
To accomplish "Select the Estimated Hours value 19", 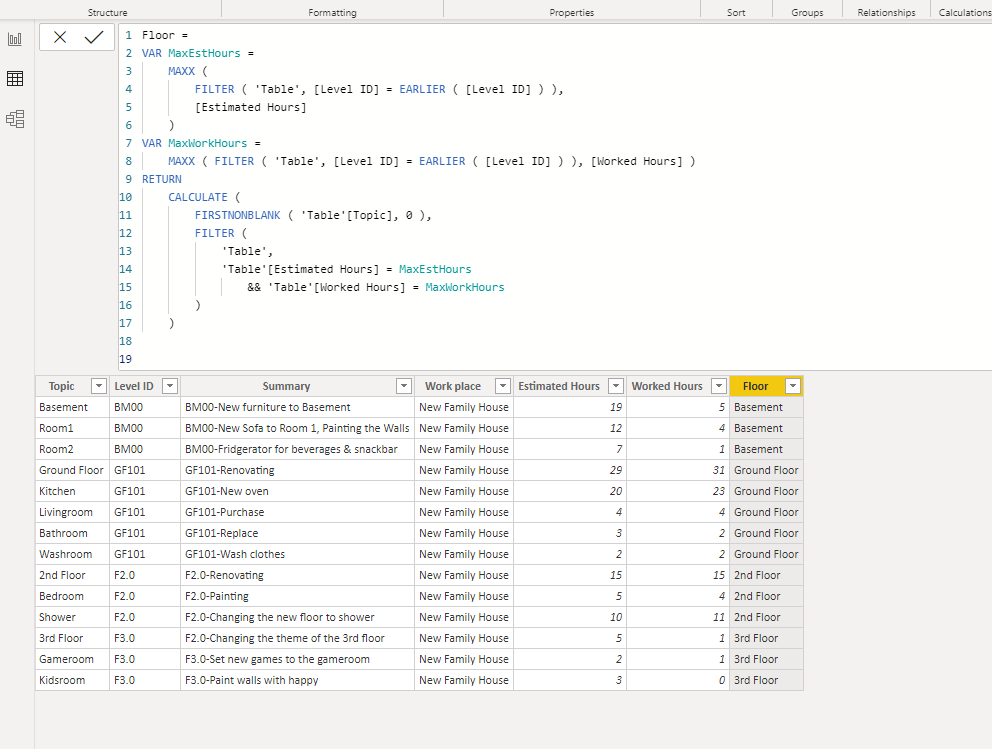I will (569, 407).
